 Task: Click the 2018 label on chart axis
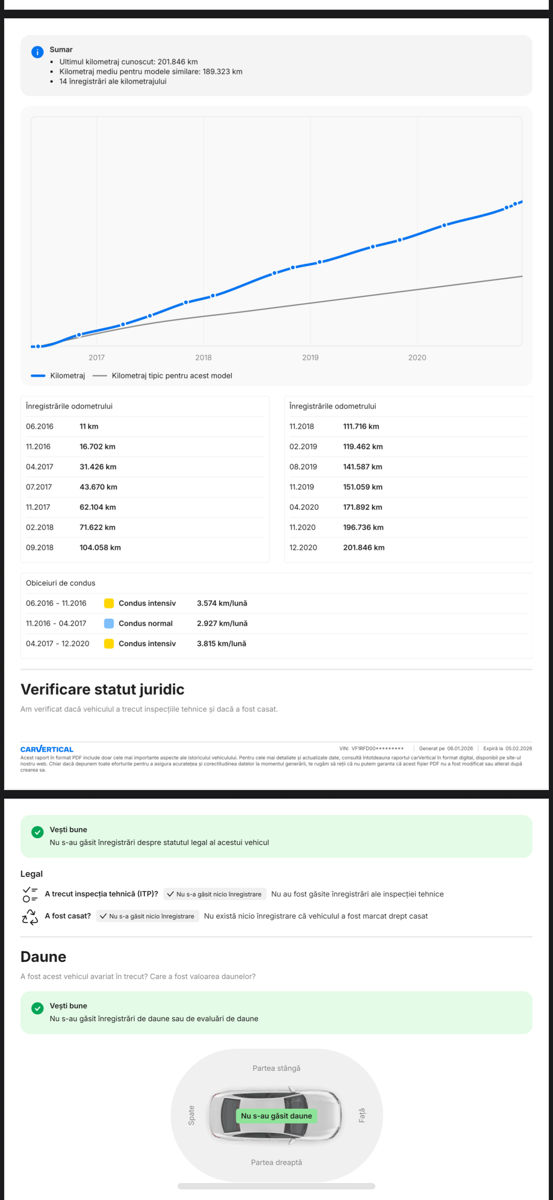click(203, 357)
